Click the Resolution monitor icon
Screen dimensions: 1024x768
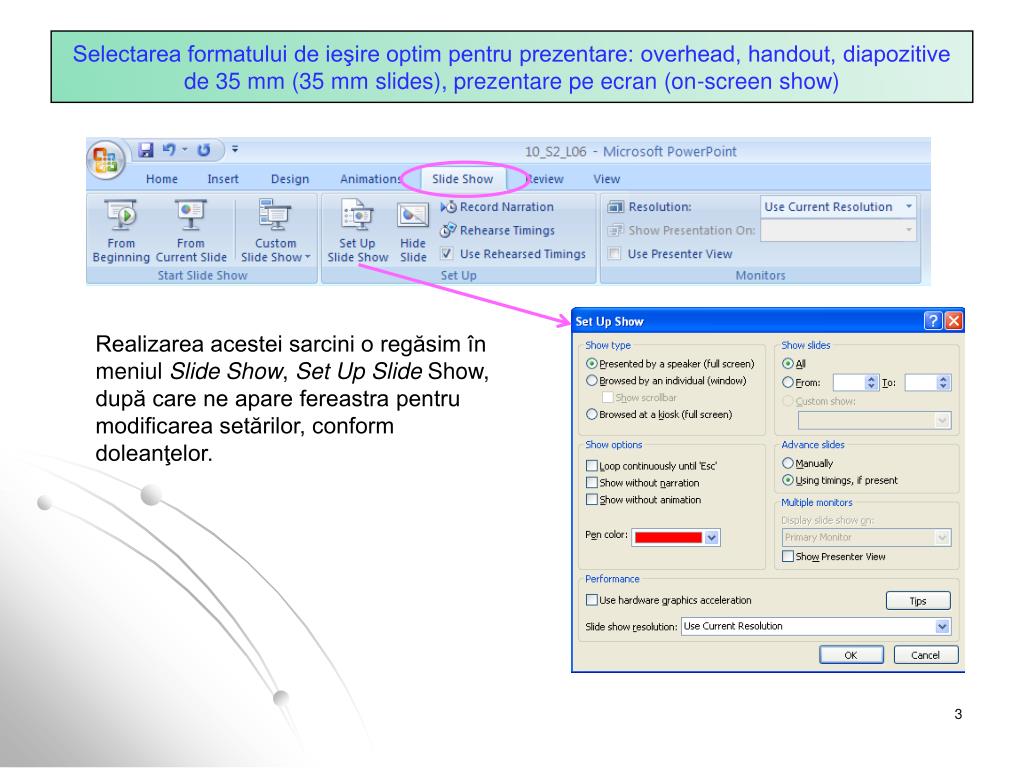click(615, 207)
